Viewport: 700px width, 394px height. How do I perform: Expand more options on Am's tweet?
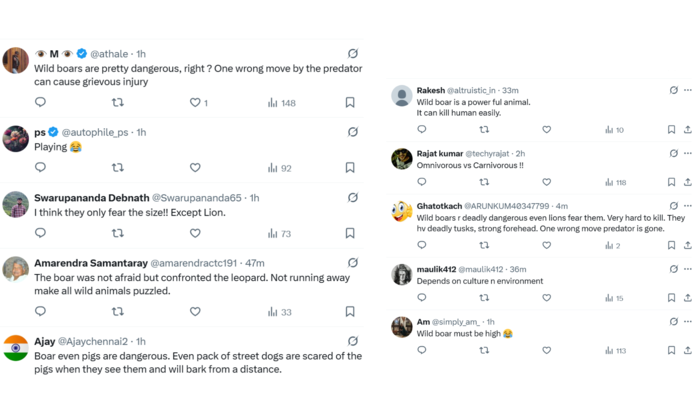688,321
